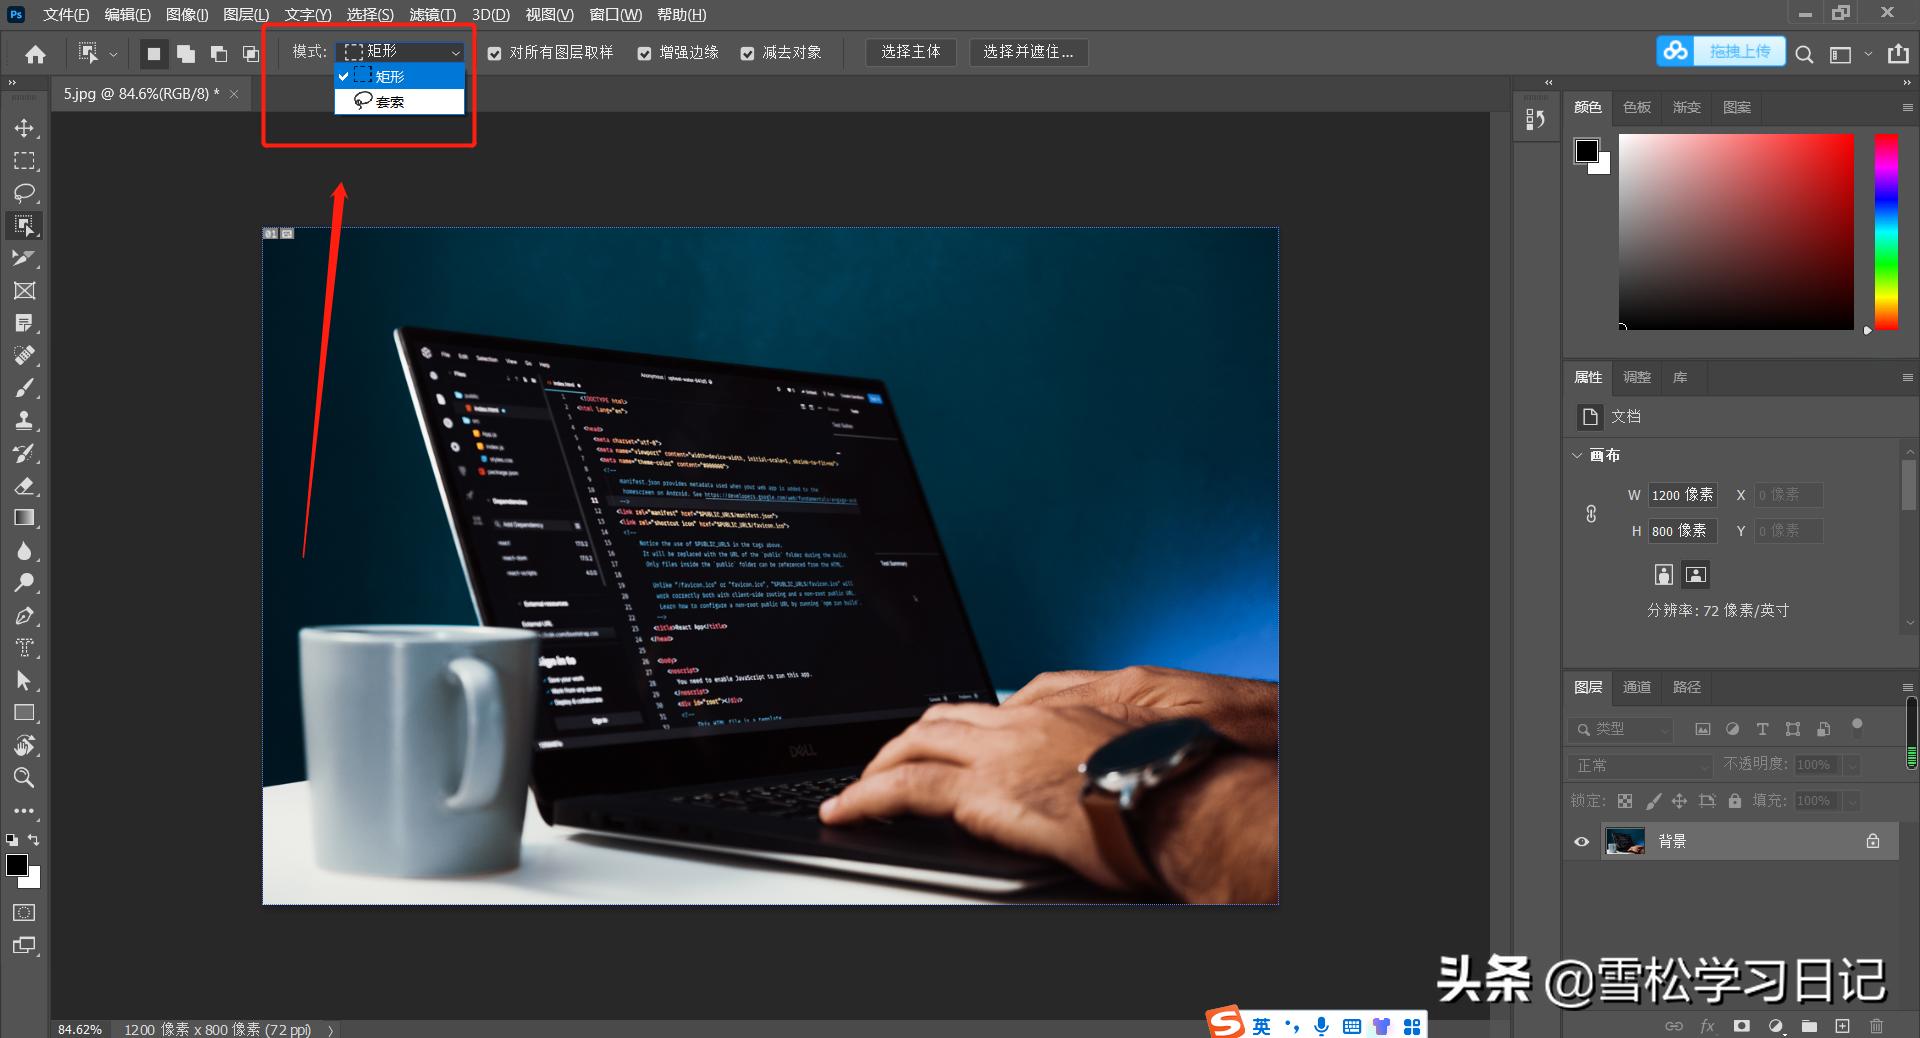Toggle link between canvas width and height
The image size is (1920, 1038).
[x=1591, y=514]
